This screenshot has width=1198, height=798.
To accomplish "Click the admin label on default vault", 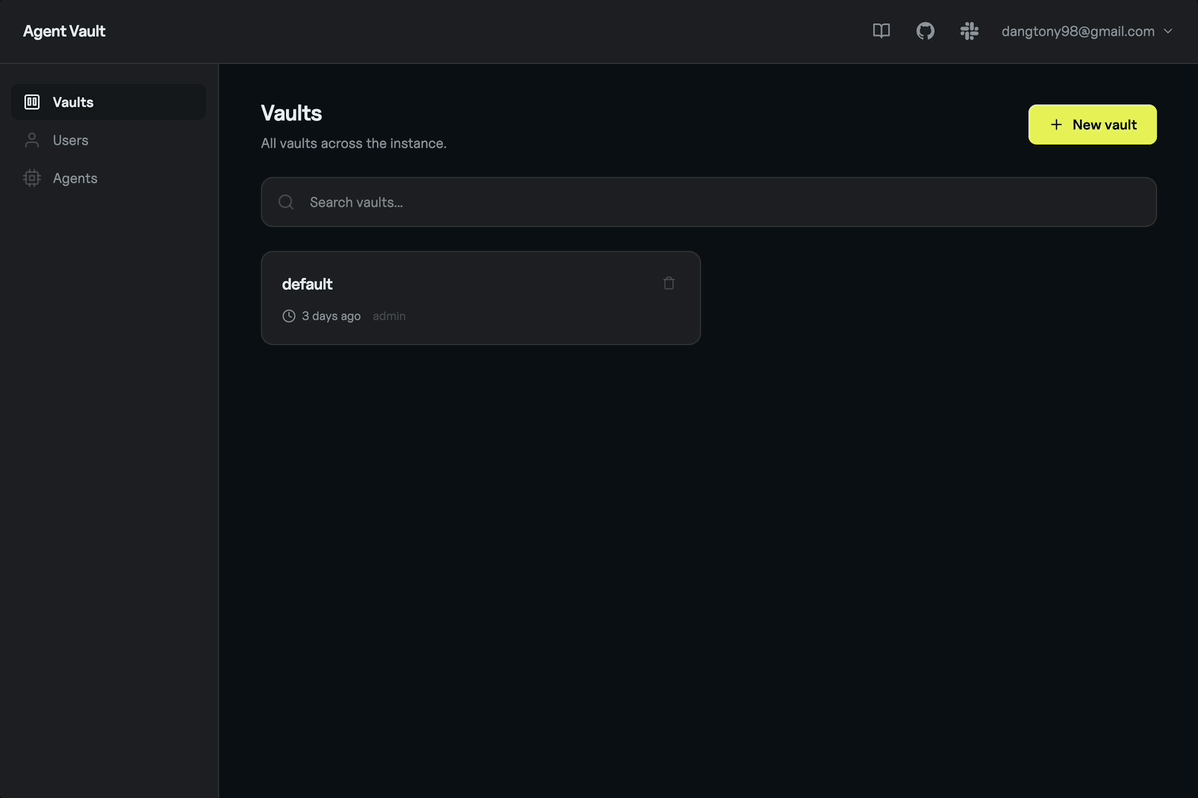I will pos(389,316).
